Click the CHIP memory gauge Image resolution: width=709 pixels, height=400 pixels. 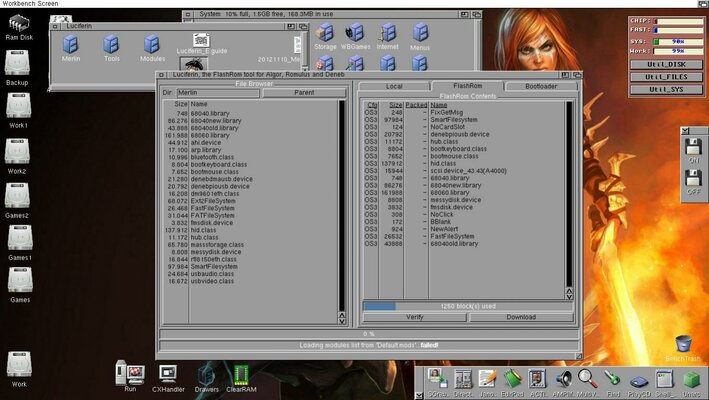[x=678, y=21]
